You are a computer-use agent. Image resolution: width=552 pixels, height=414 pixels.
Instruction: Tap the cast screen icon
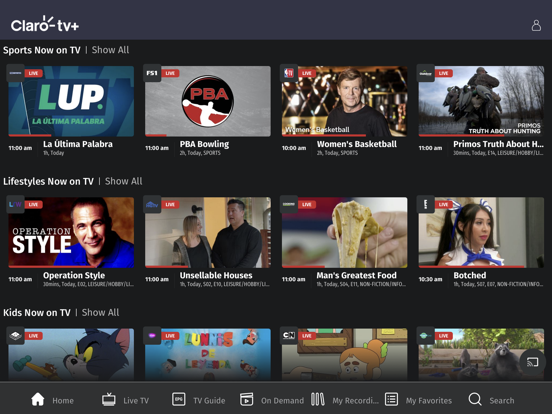click(532, 362)
